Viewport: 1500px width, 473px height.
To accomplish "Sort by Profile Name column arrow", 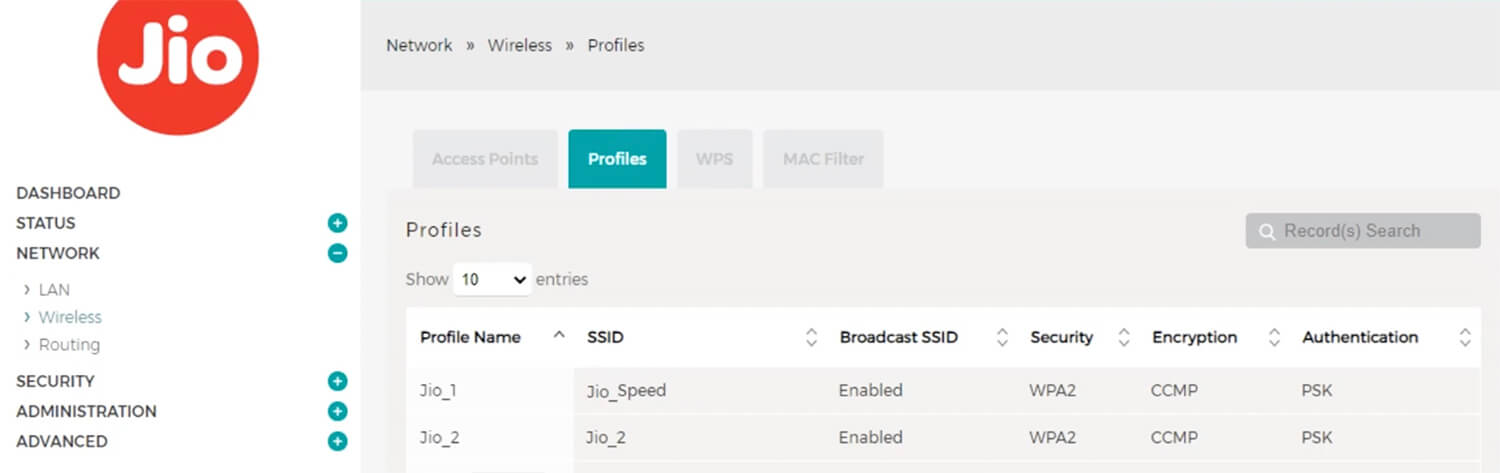I will tap(559, 336).
